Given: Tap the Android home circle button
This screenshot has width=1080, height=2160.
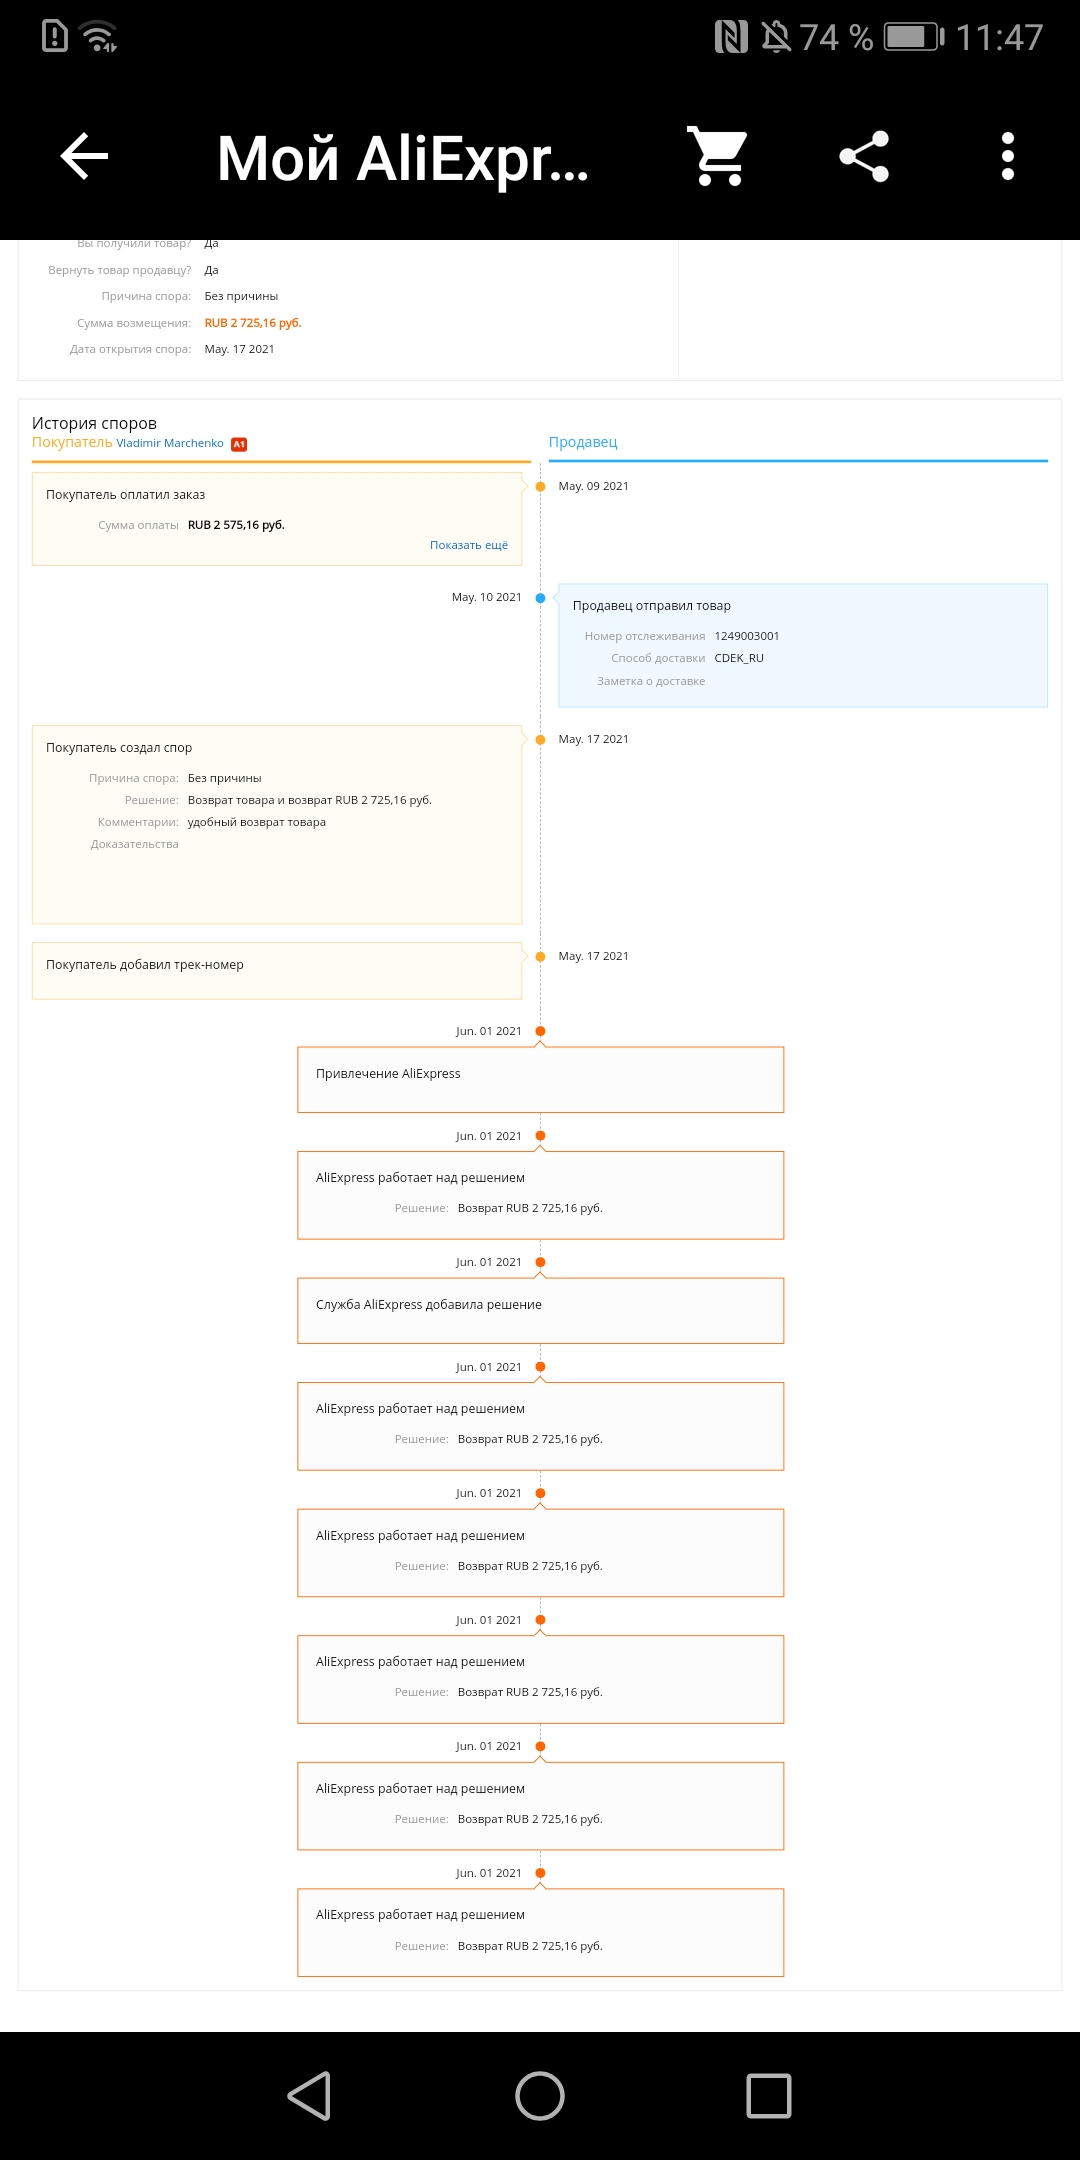Looking at the screenshot, I should tap(540, 2096).
